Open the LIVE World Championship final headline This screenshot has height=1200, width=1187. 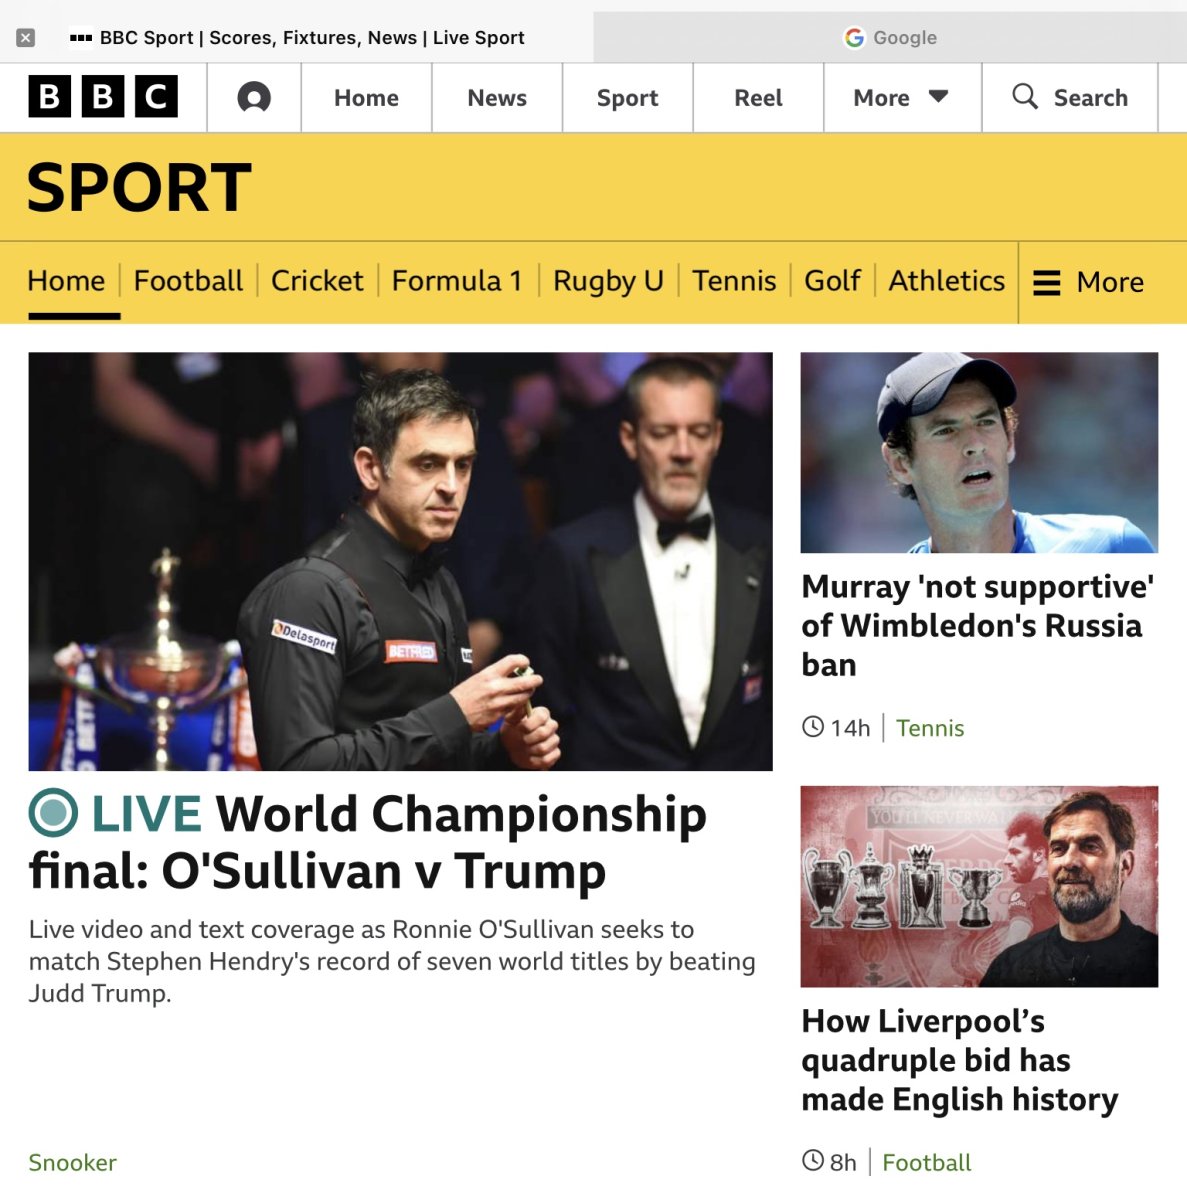pyautogui.click(x=368, y=842)
